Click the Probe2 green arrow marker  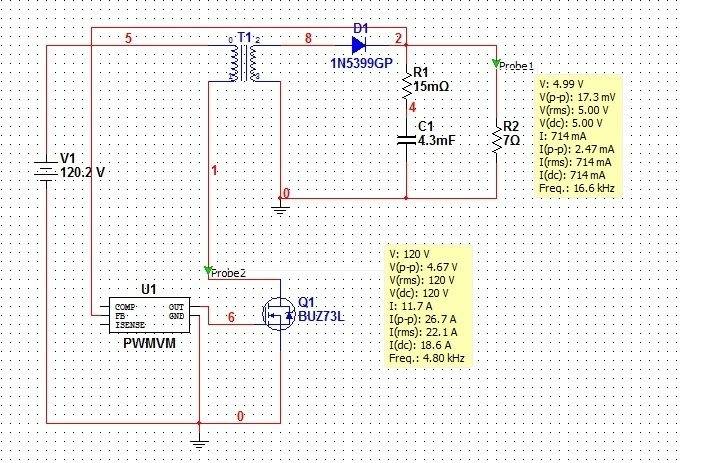[208, 270]
